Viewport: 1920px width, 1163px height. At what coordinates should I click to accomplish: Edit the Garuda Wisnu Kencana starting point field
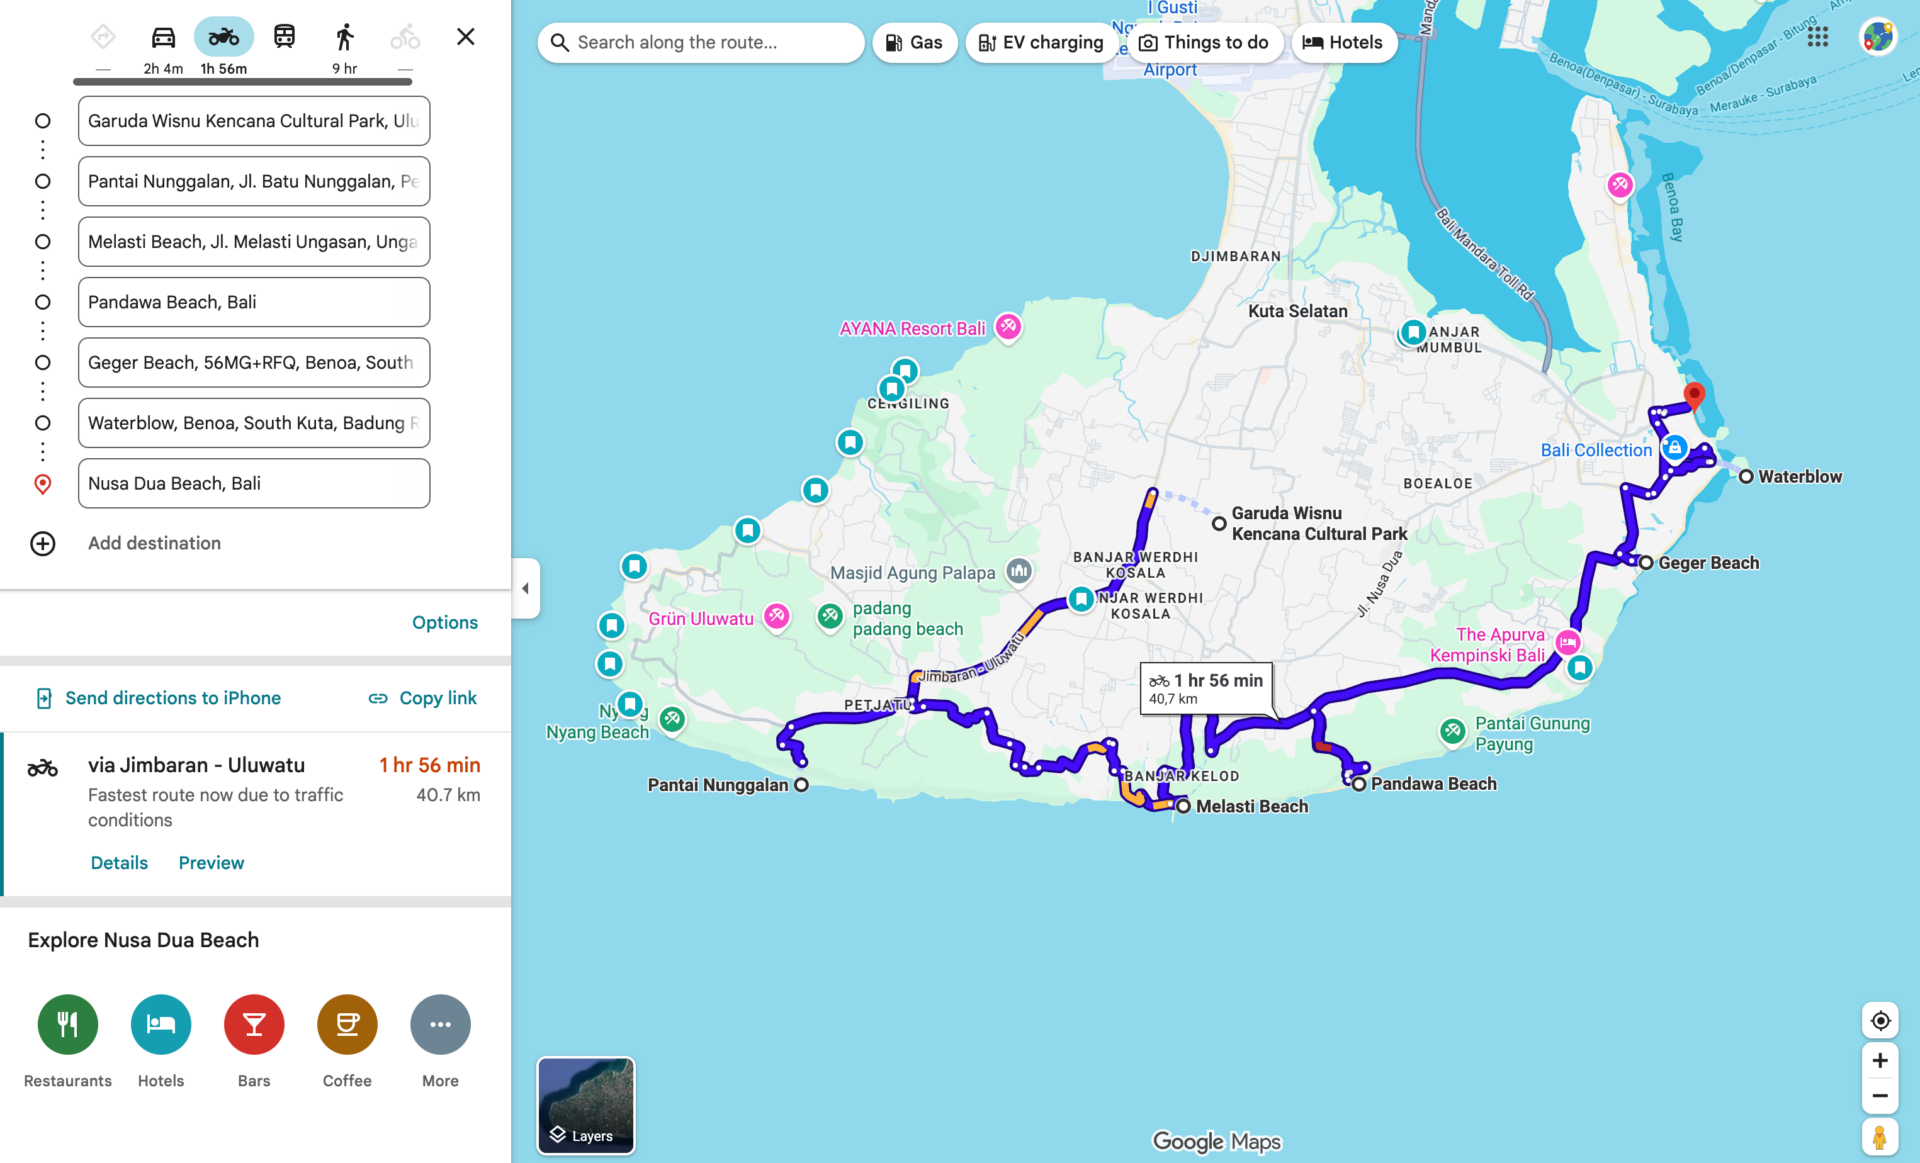[254, 121]
